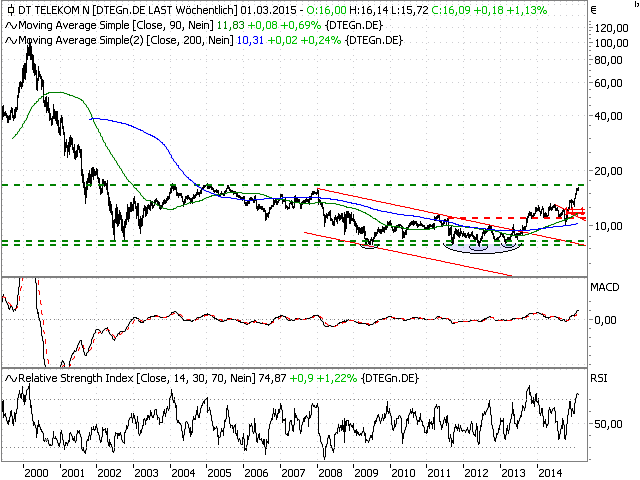Image resolution: width=640 pixels, height=480 pixels.
Task: Click the 2010 year label on time axis
Action: tap(403, 473)
